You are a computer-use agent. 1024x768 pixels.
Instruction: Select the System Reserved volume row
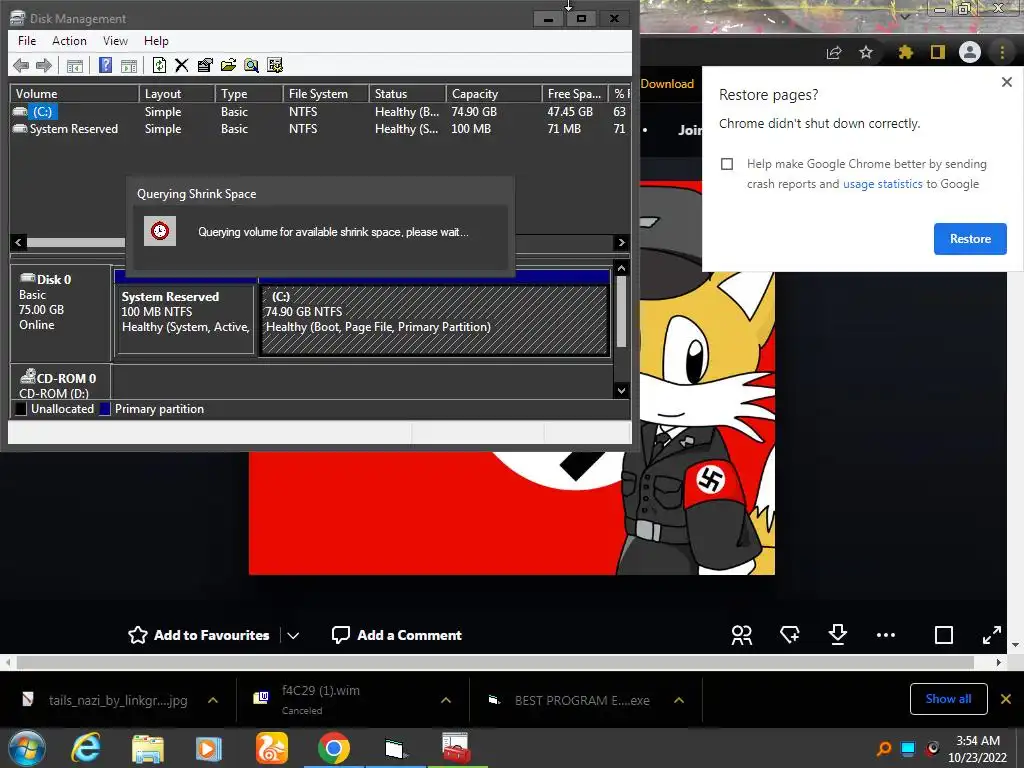click(x=320, y=129)
